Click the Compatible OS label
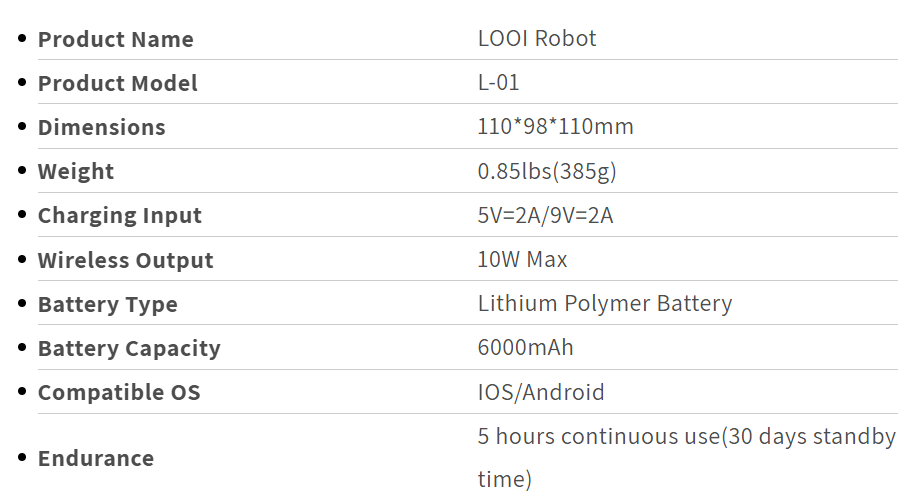904x496 pixels. (119, 392)
